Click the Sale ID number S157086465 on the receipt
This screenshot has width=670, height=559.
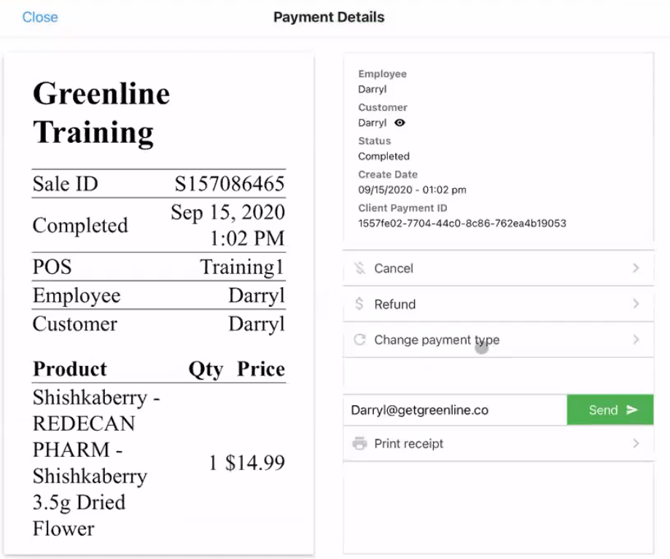pos(229,184)
